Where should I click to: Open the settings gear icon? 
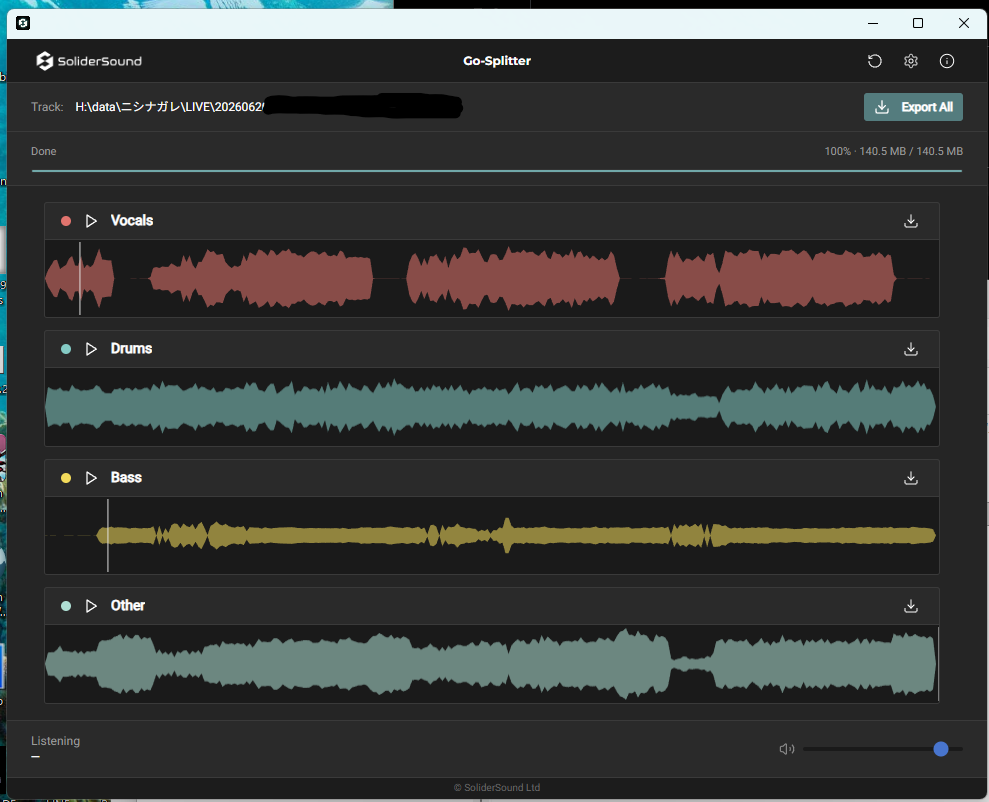coord(911,61)
